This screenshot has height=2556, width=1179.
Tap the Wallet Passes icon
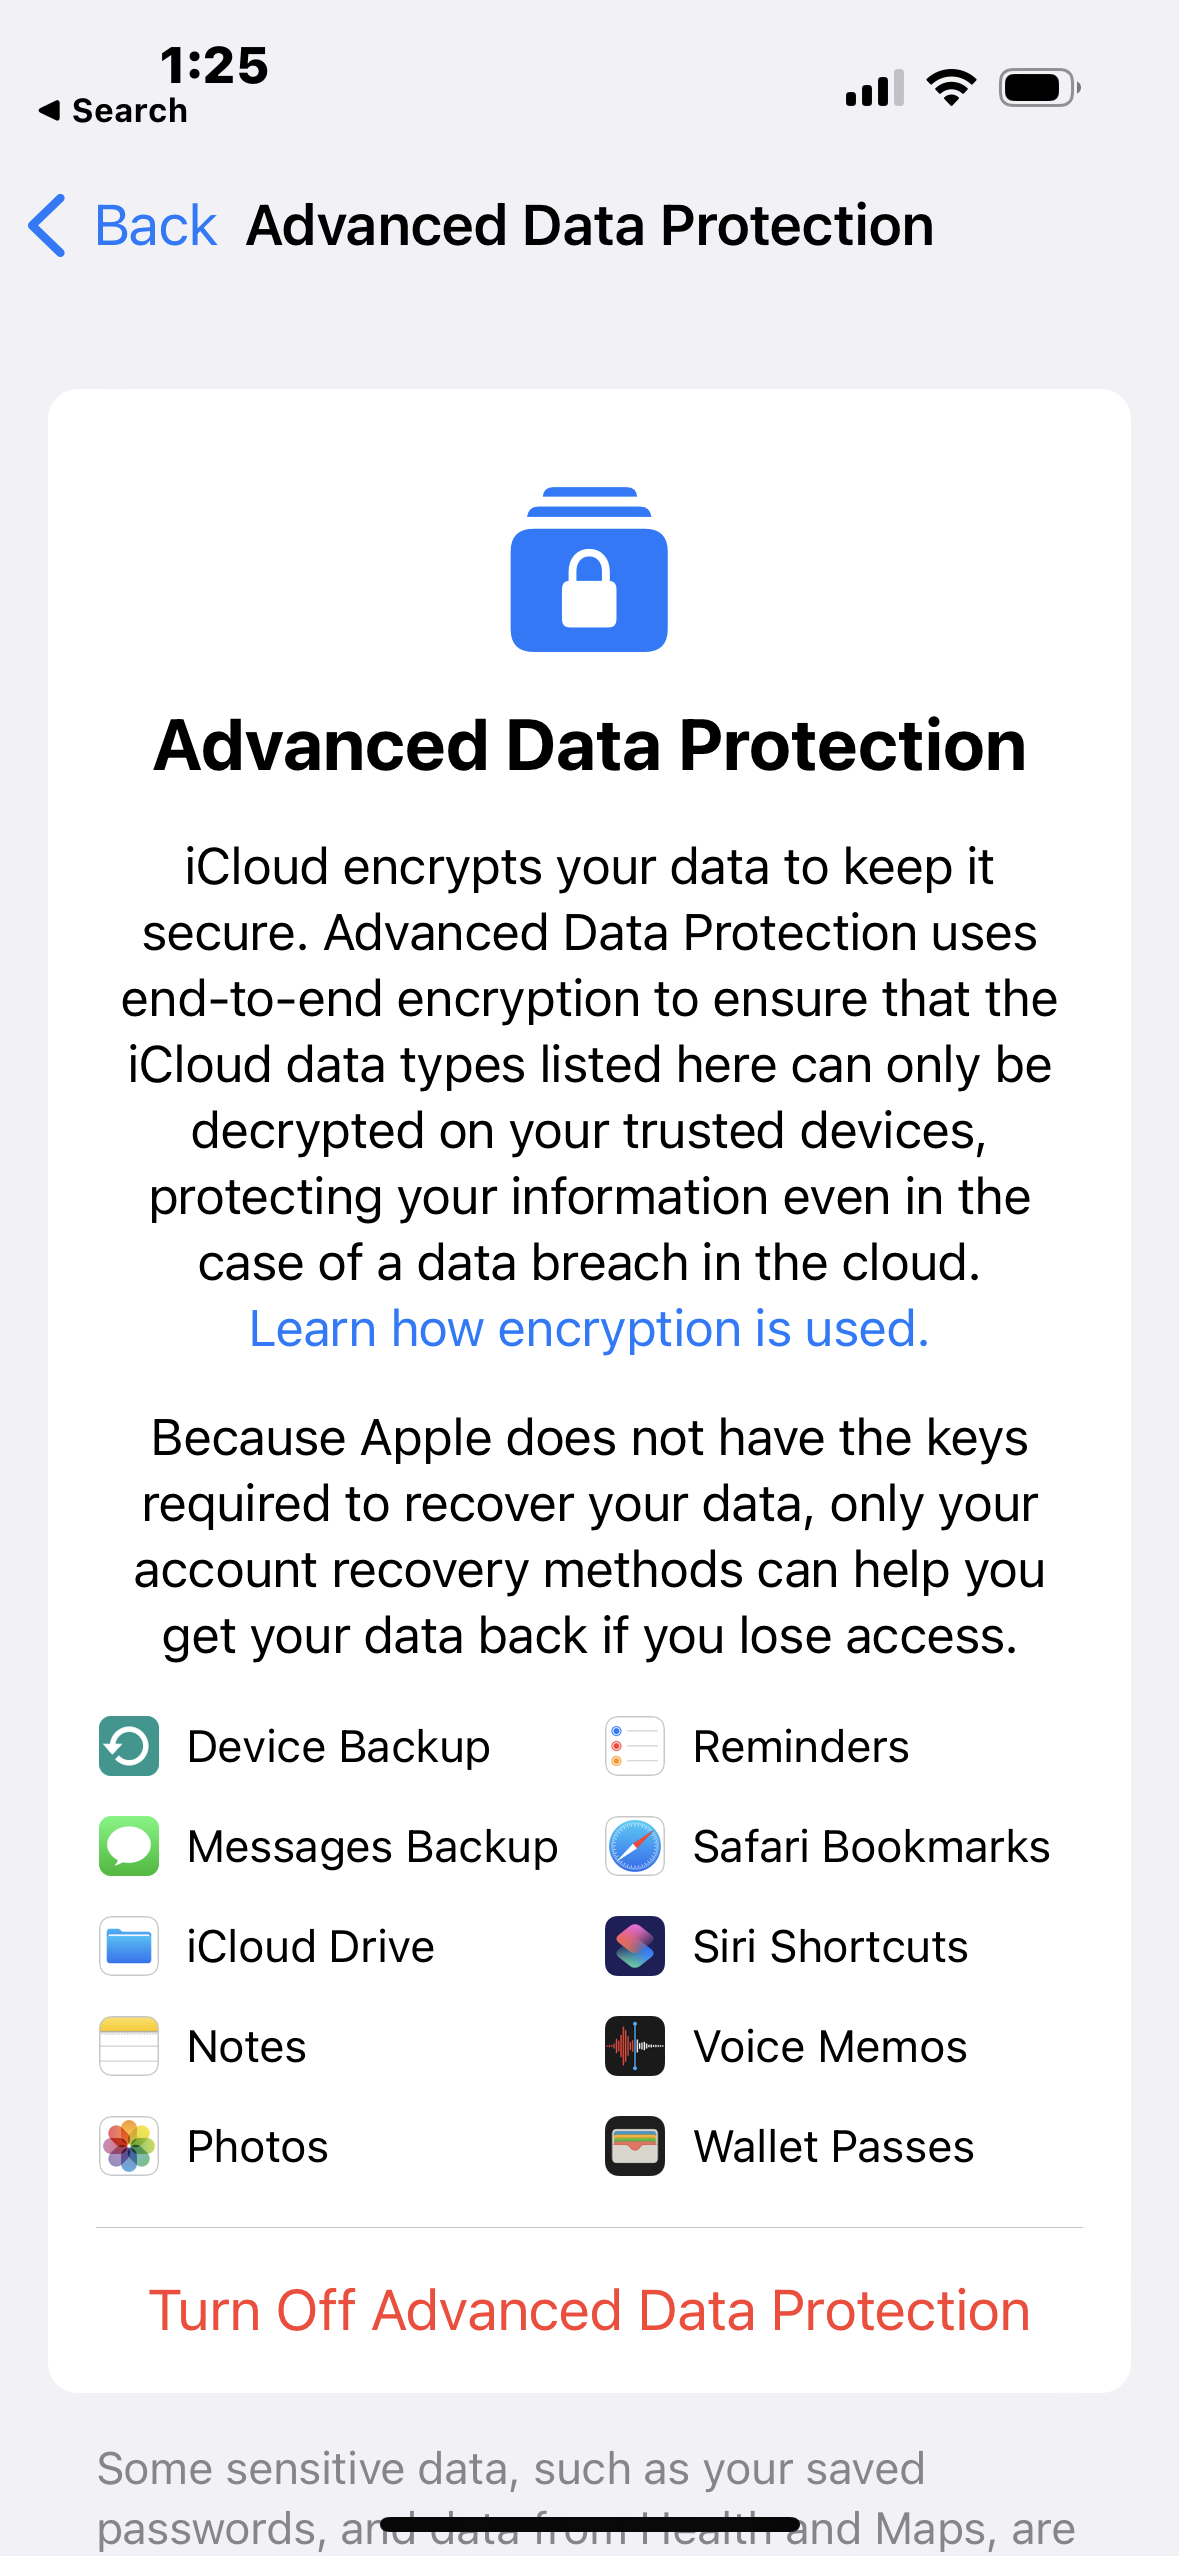coord(635,2146)
